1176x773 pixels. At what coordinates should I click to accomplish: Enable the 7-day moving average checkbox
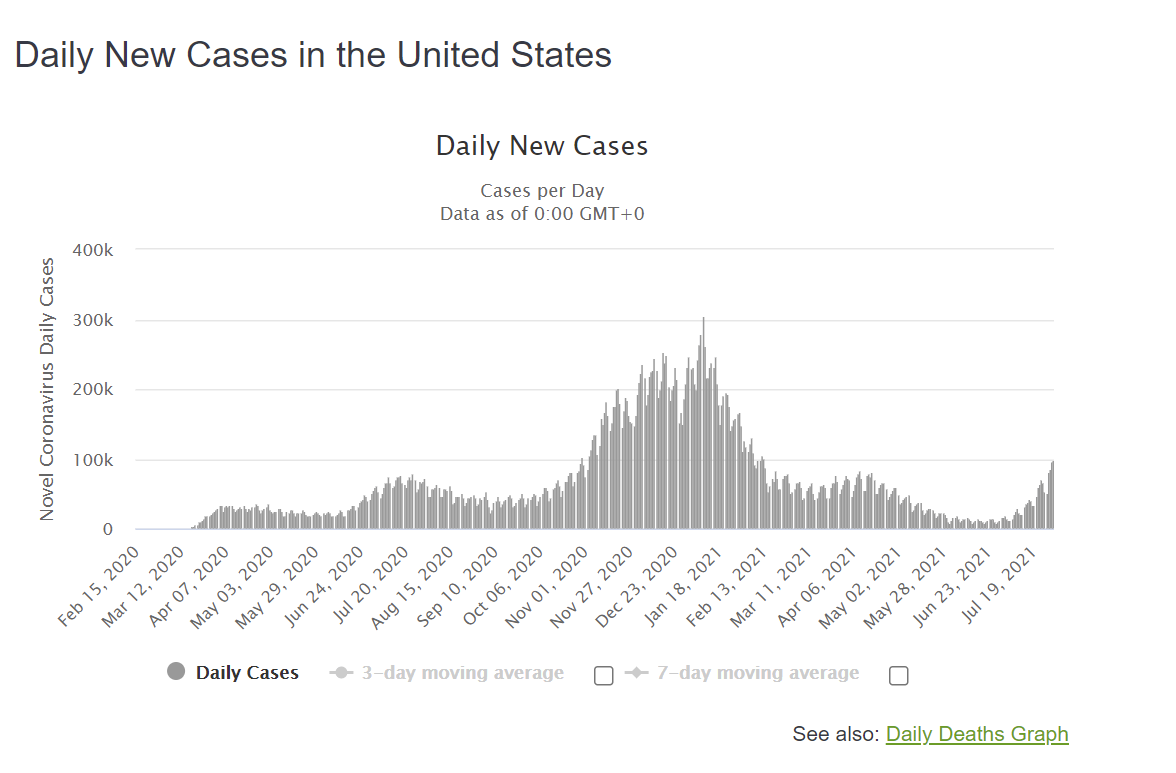click(x=898, y=676)
